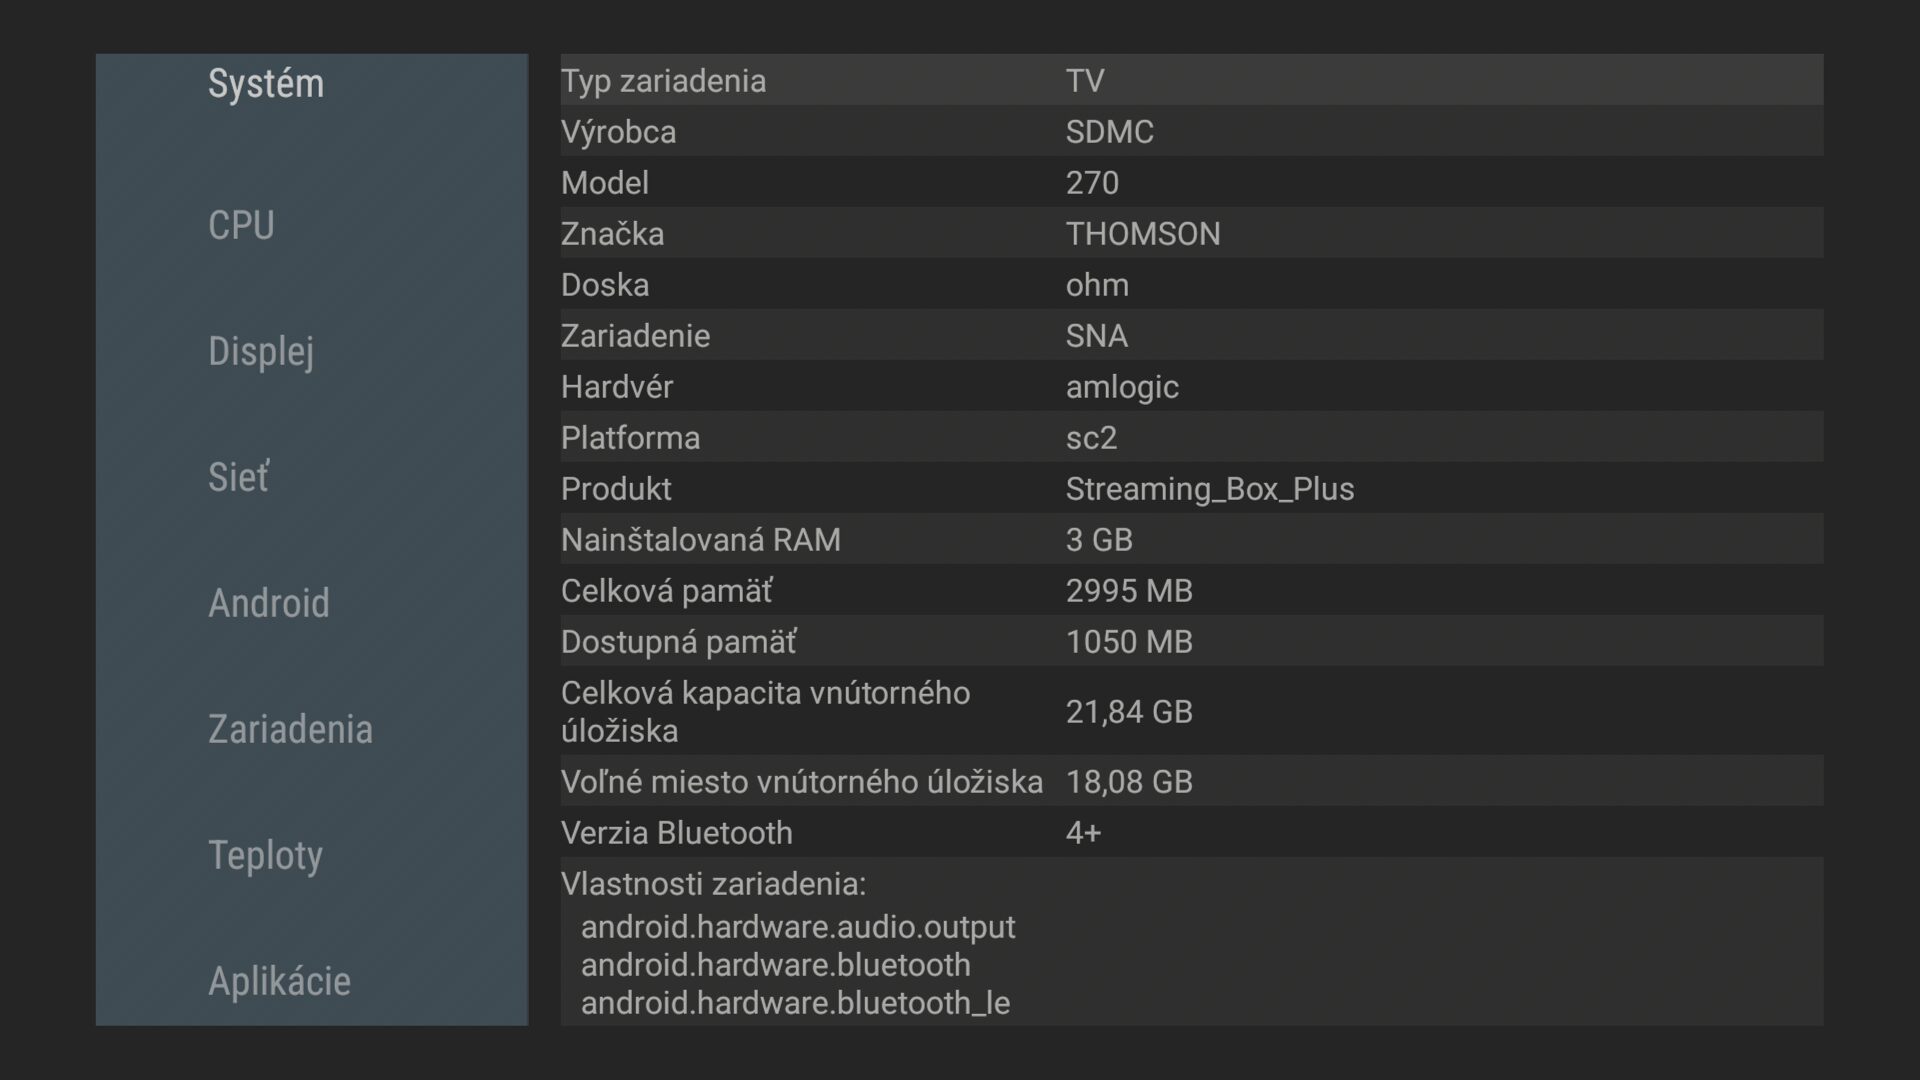Show the Teploty section
Viewport: 1920px width, 1080px height.
[x=265, y=856]
